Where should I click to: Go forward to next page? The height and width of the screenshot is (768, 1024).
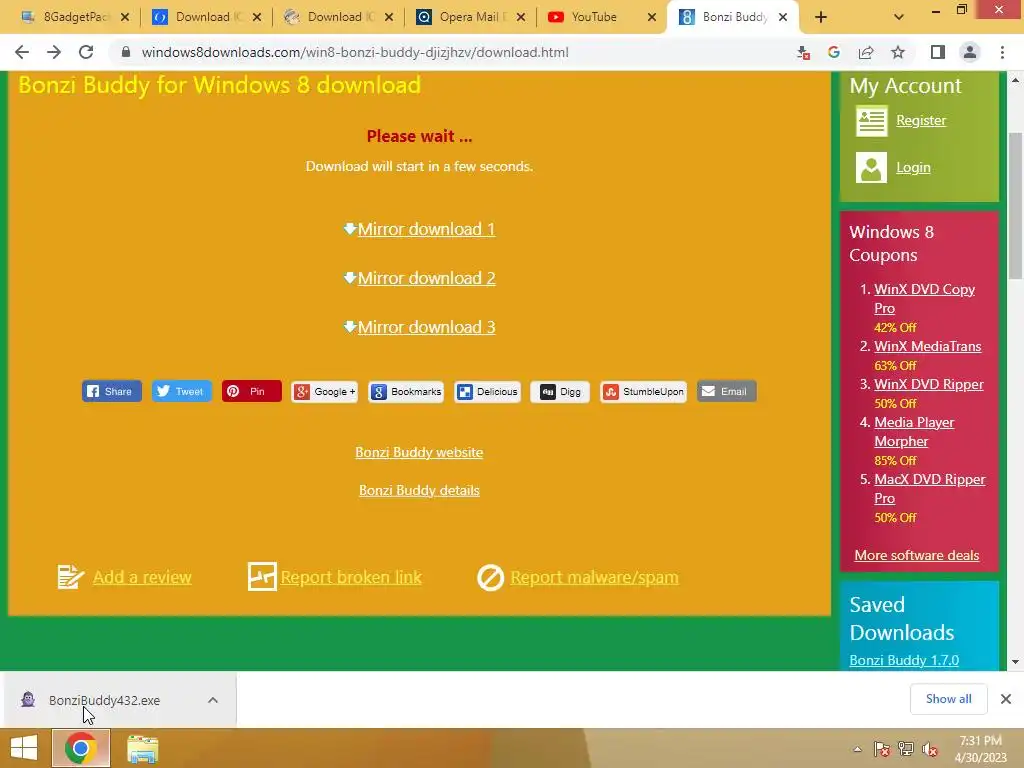[54, 52]
